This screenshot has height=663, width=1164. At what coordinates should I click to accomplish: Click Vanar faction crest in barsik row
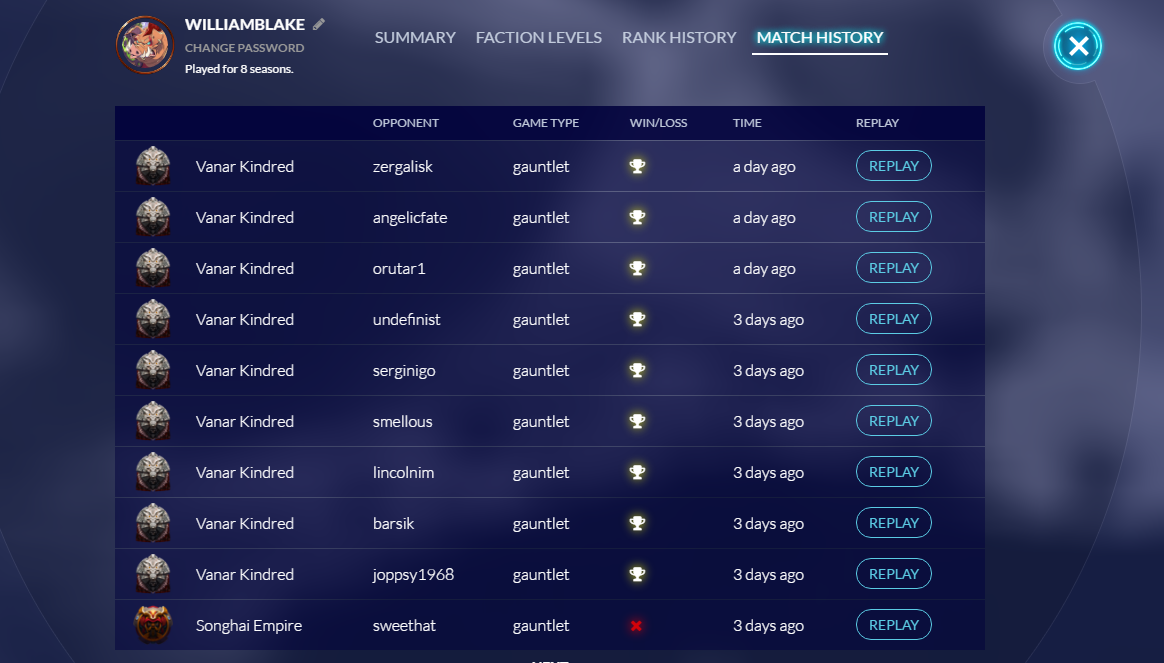[x=153, y=523]
